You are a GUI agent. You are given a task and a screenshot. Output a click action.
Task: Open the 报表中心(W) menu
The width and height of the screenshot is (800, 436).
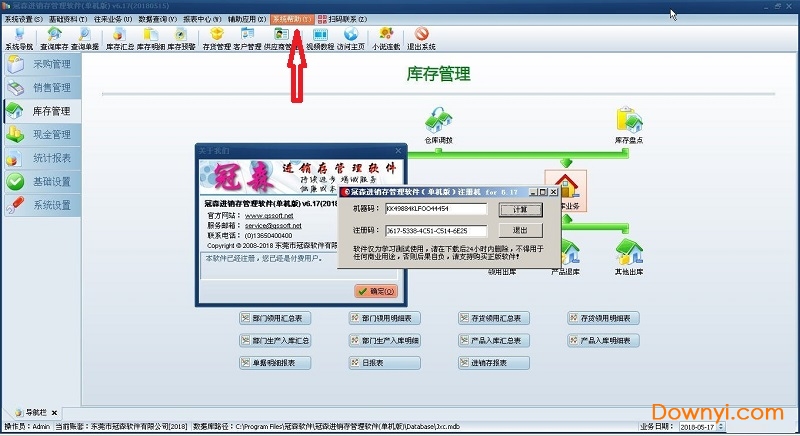point(202,19)
